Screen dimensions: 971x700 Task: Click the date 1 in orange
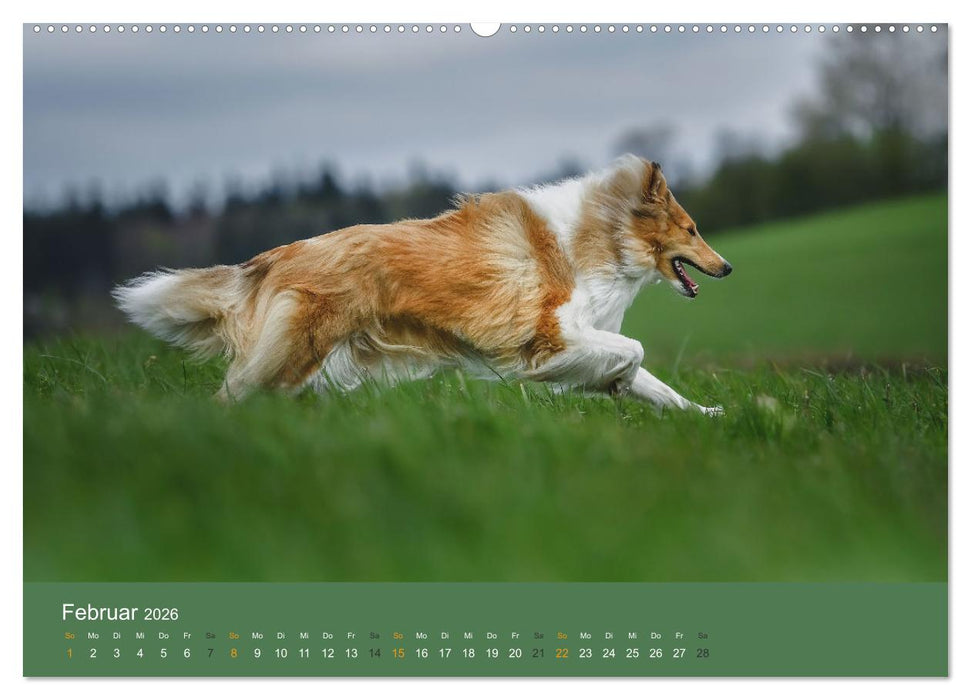coord(68,652)
